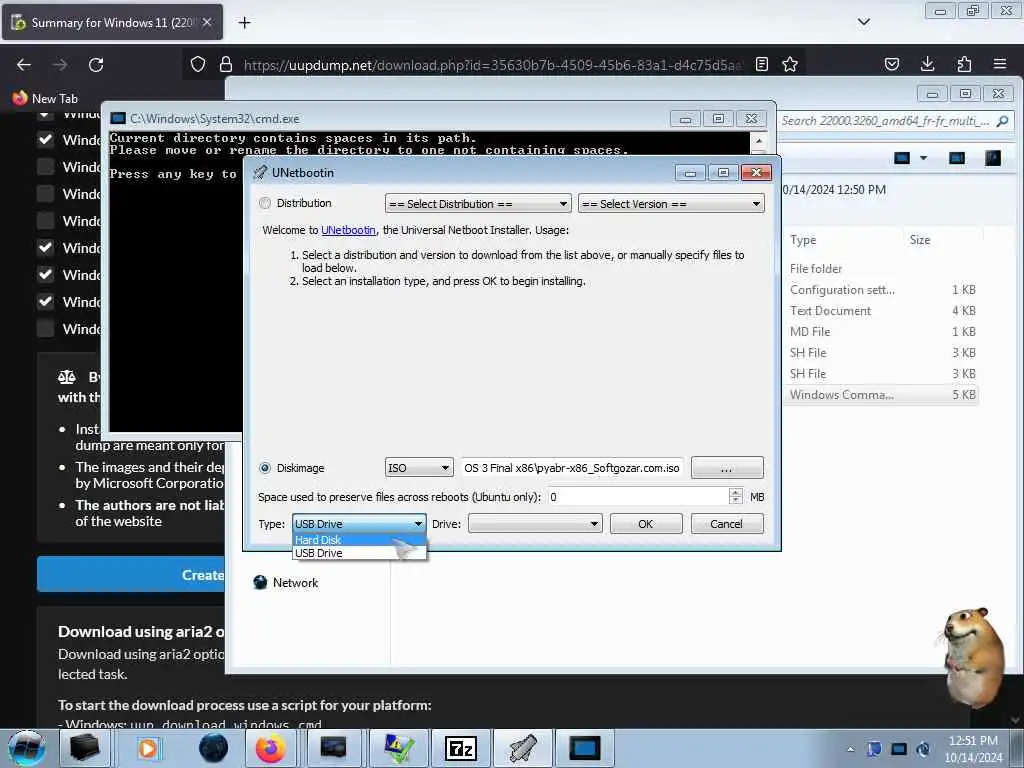1024x768 pixels.
Task: Open Firefox extensions puzzle icon
Action: pyautogui.click(x=964, y=65)
